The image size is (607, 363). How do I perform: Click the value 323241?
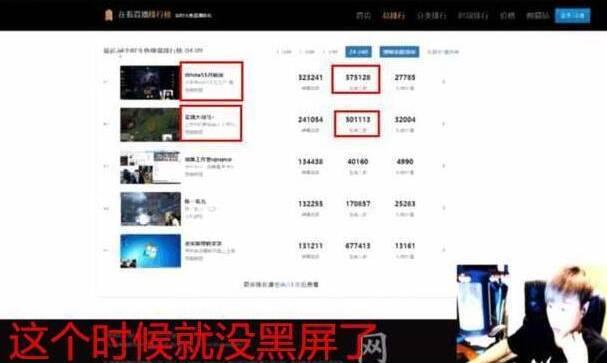click(x=310, y=77)
